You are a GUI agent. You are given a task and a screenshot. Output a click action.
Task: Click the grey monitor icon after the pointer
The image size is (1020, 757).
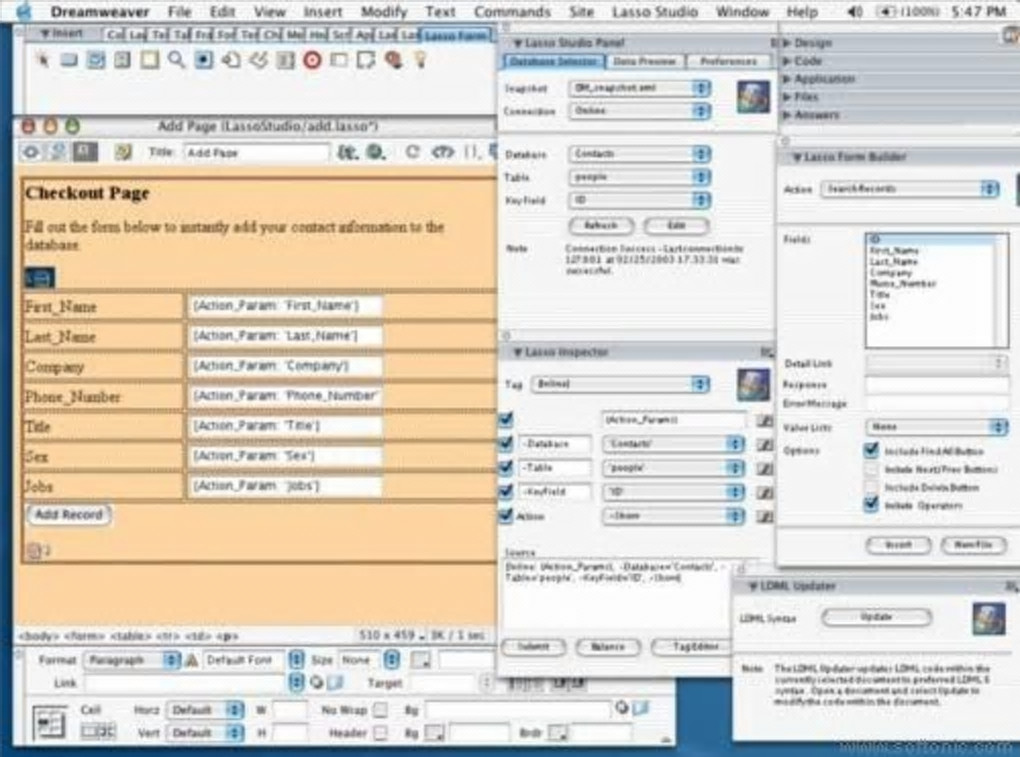69,60
